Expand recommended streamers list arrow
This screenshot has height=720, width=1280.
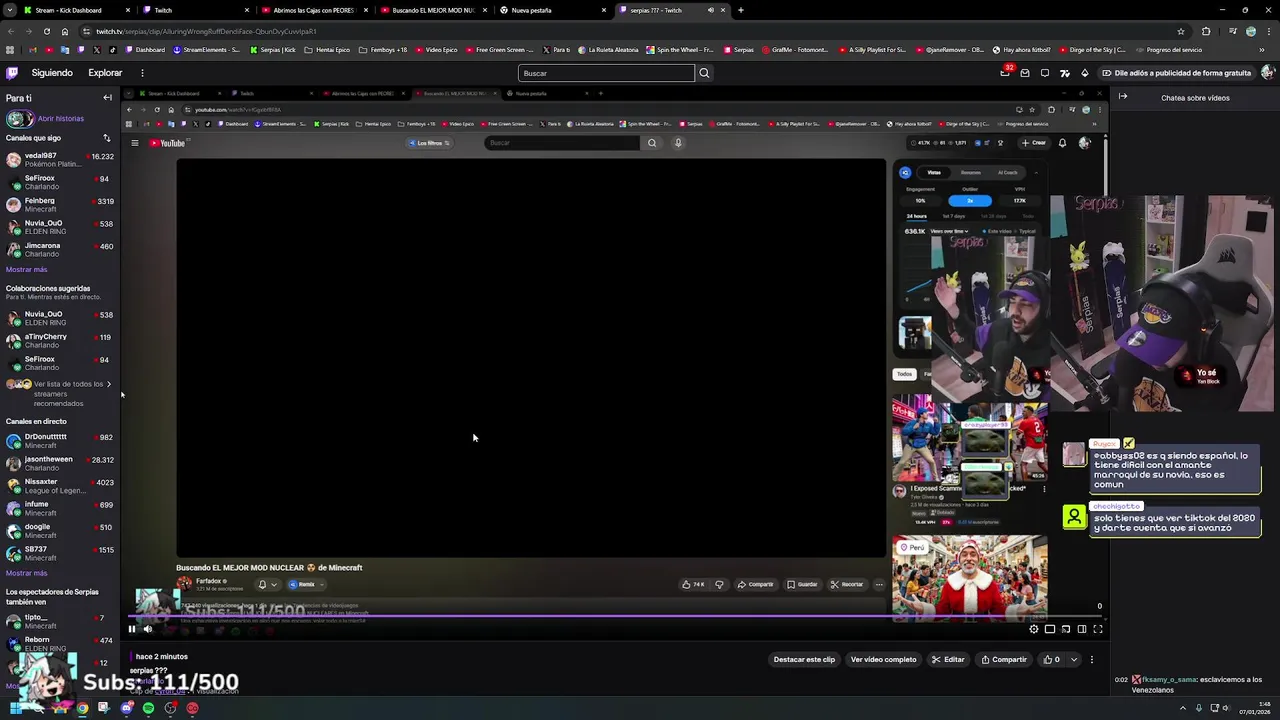point(108,384)
